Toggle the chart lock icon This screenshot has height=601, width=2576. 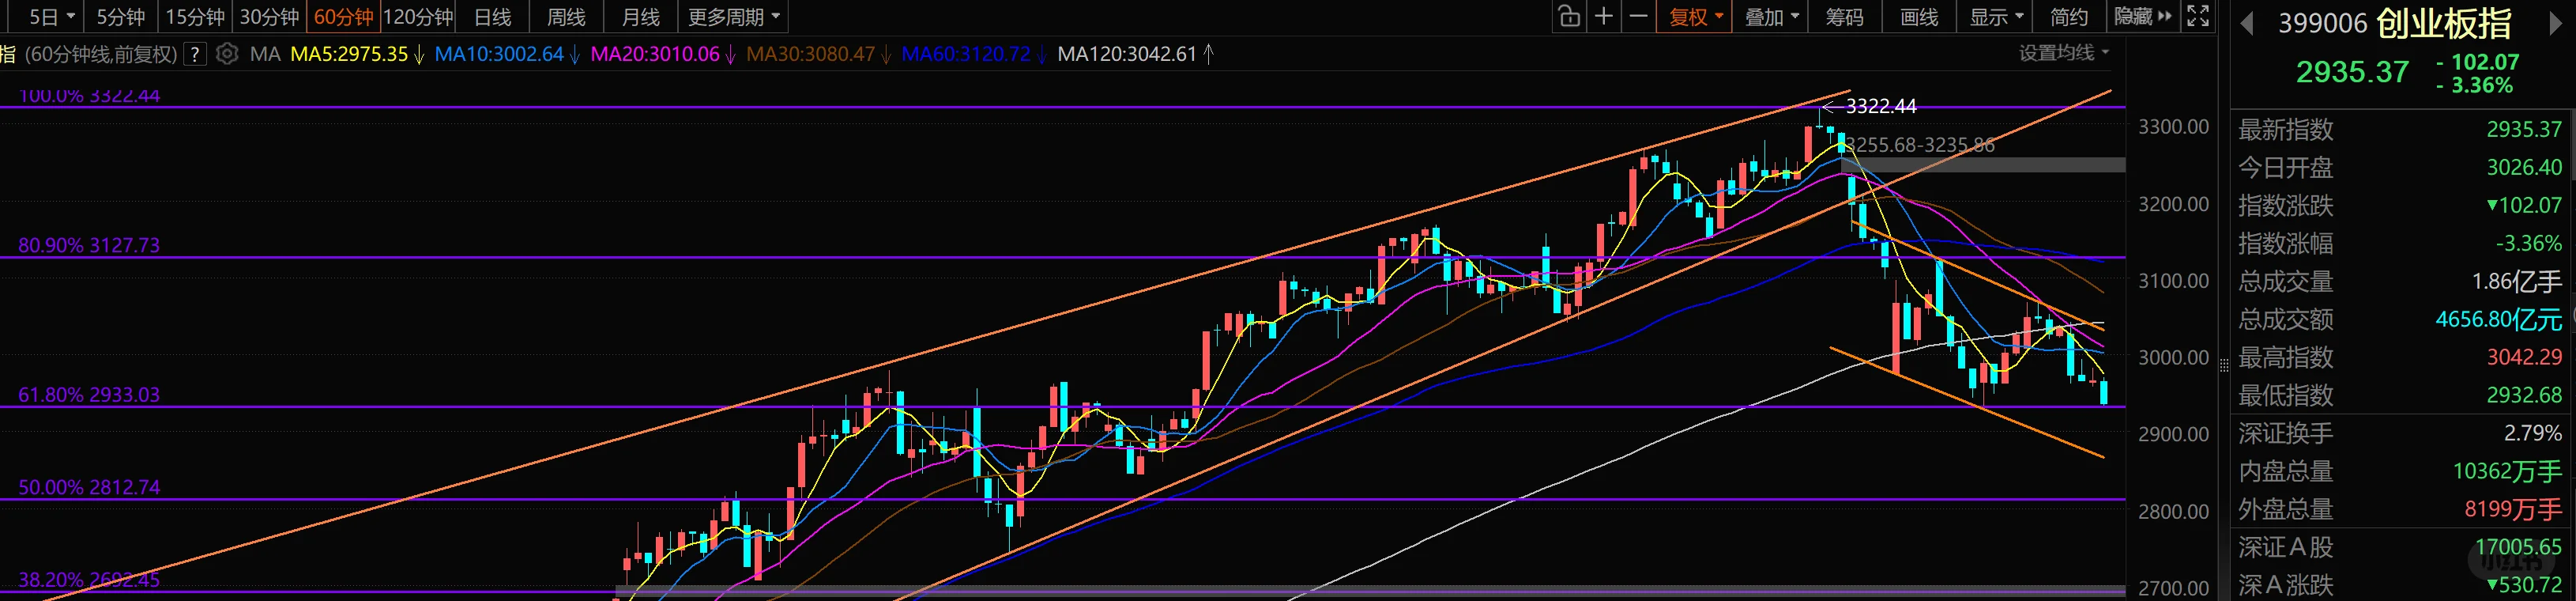point(1569,17)
